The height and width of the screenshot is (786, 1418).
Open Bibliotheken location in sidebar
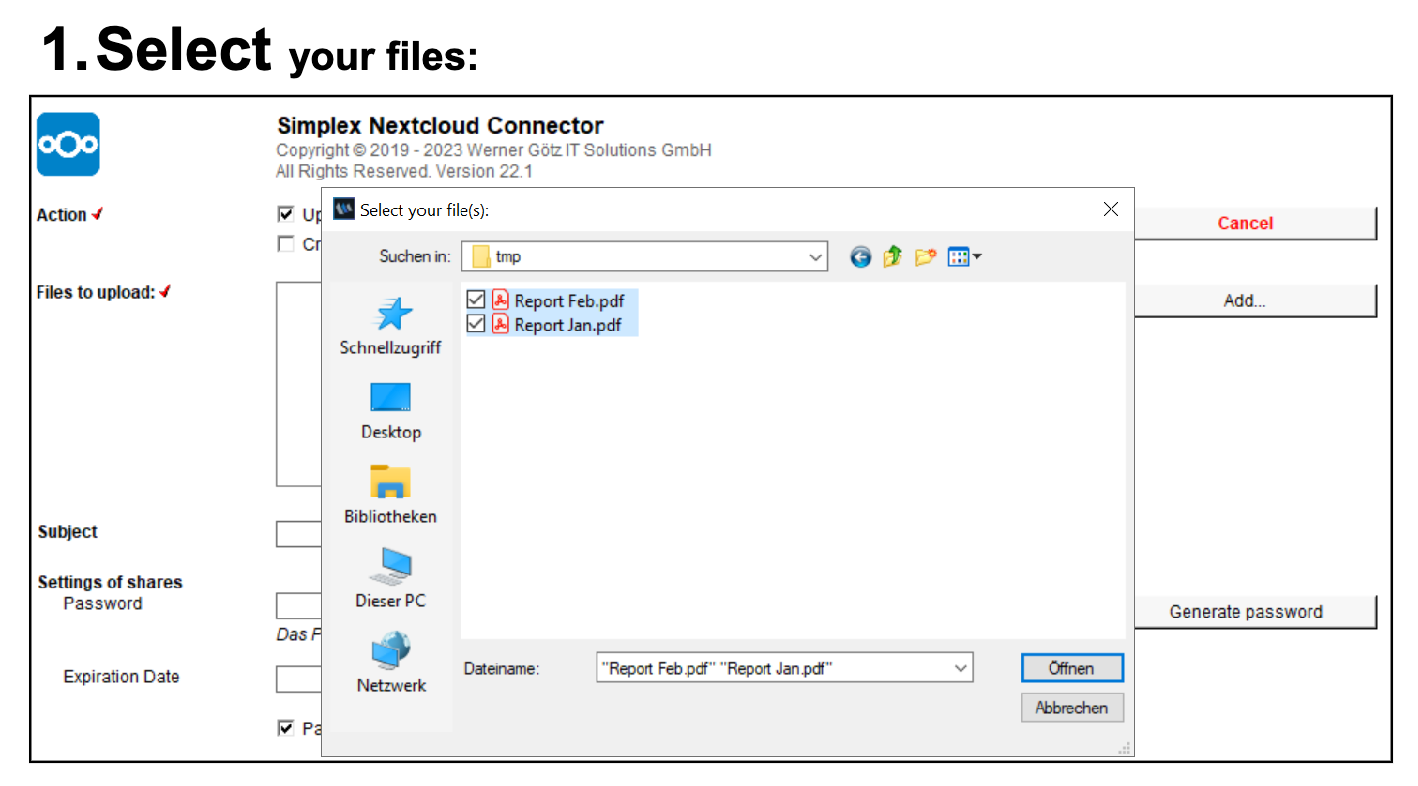tap(390, 495)
